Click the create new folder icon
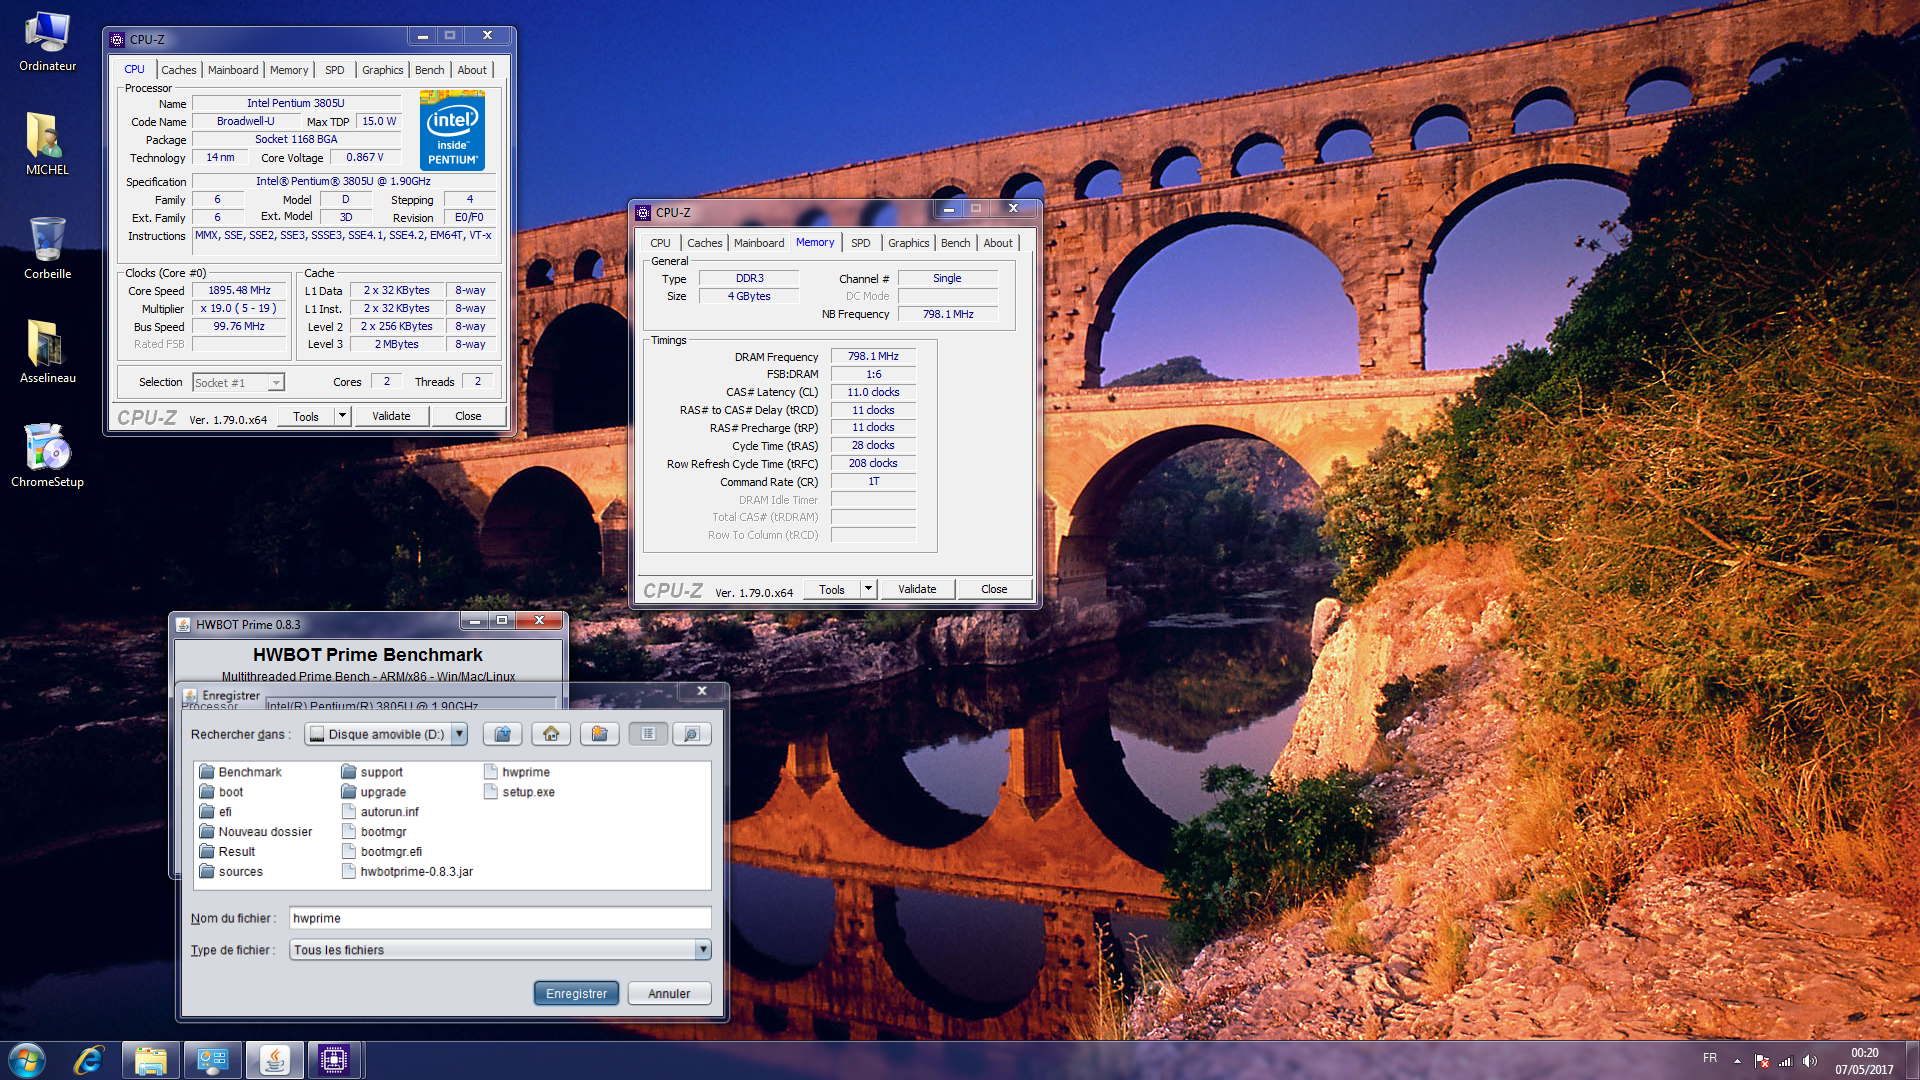The height and width of the screenshot is (1080, 1920). pyautogui.click(x=599, y=734)
